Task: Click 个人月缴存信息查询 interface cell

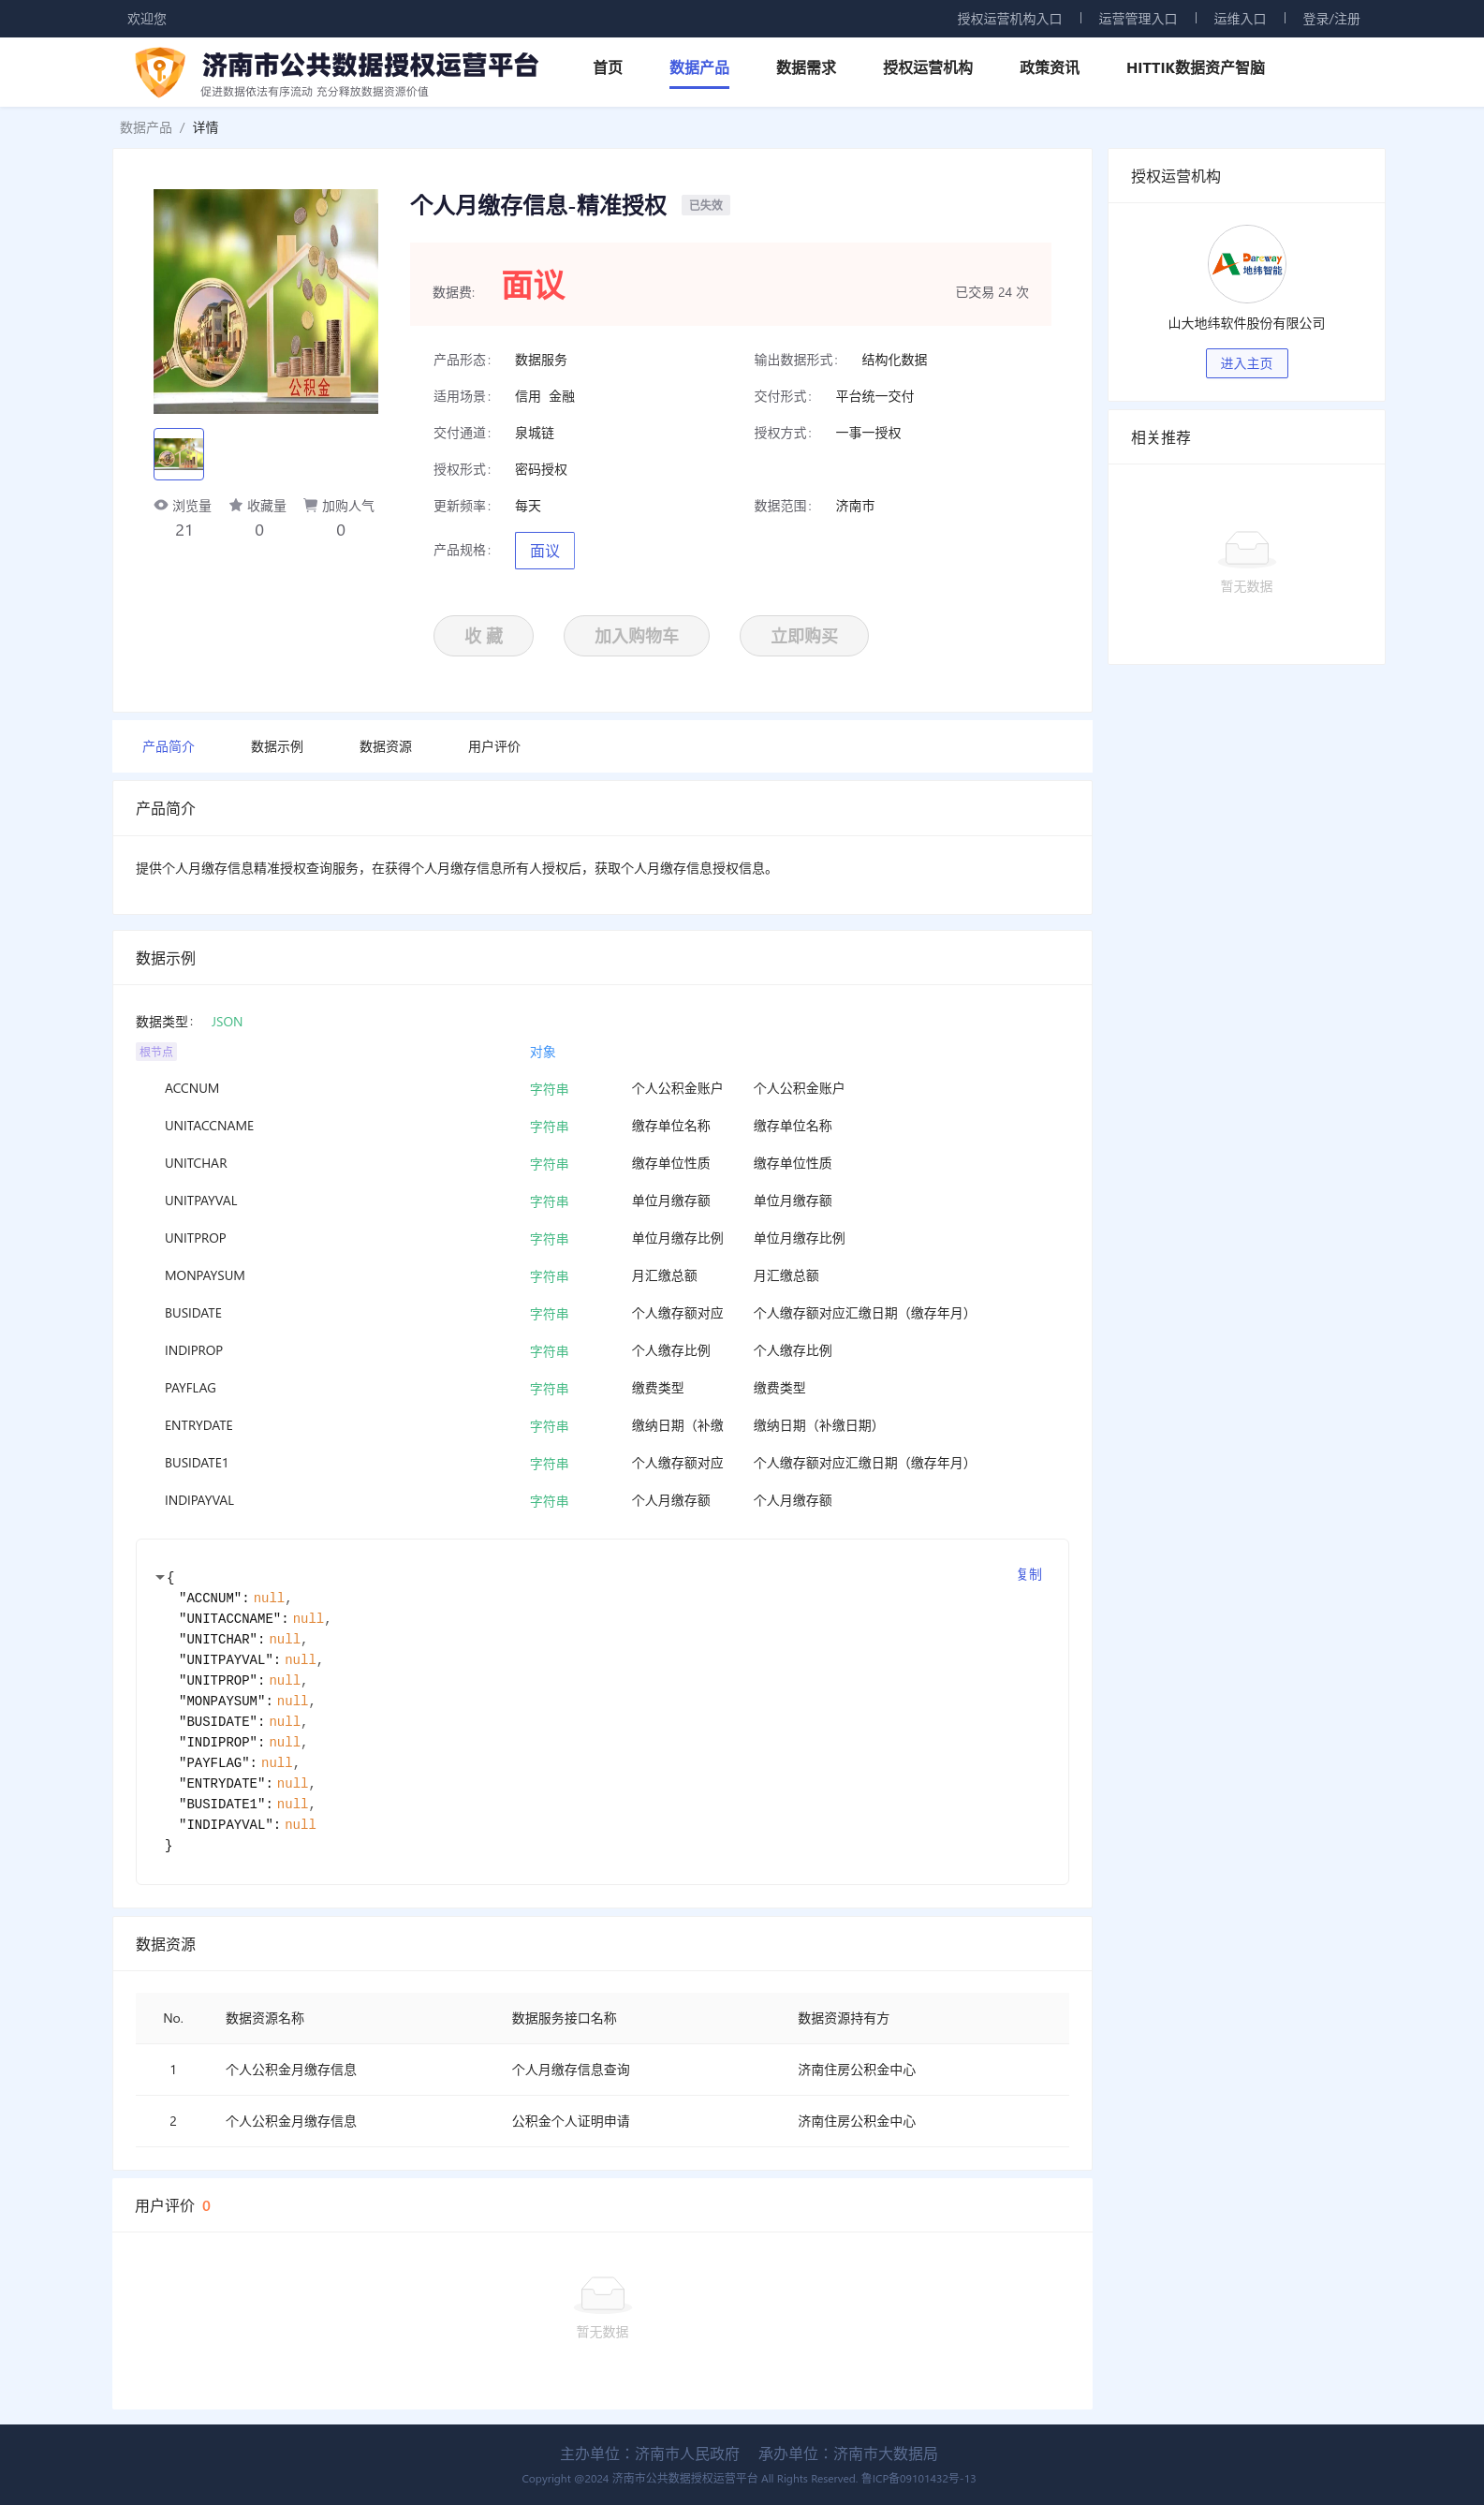Action: coord(570,2069)
